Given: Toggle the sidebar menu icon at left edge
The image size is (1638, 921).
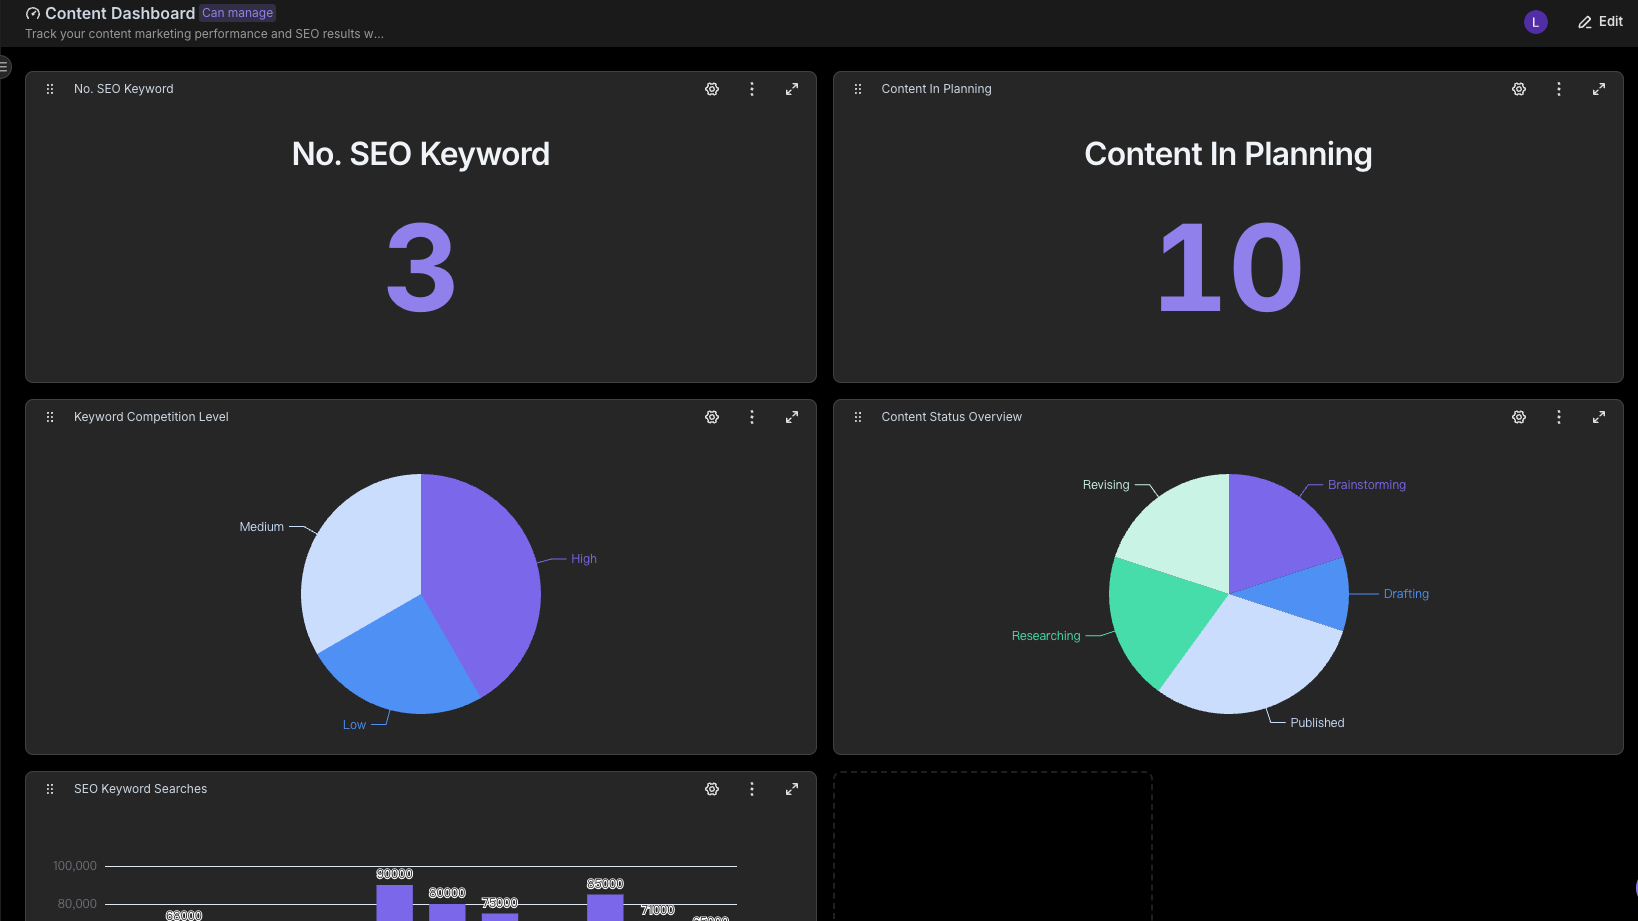Looking at the screenshot, I should (x=4, y=67).
